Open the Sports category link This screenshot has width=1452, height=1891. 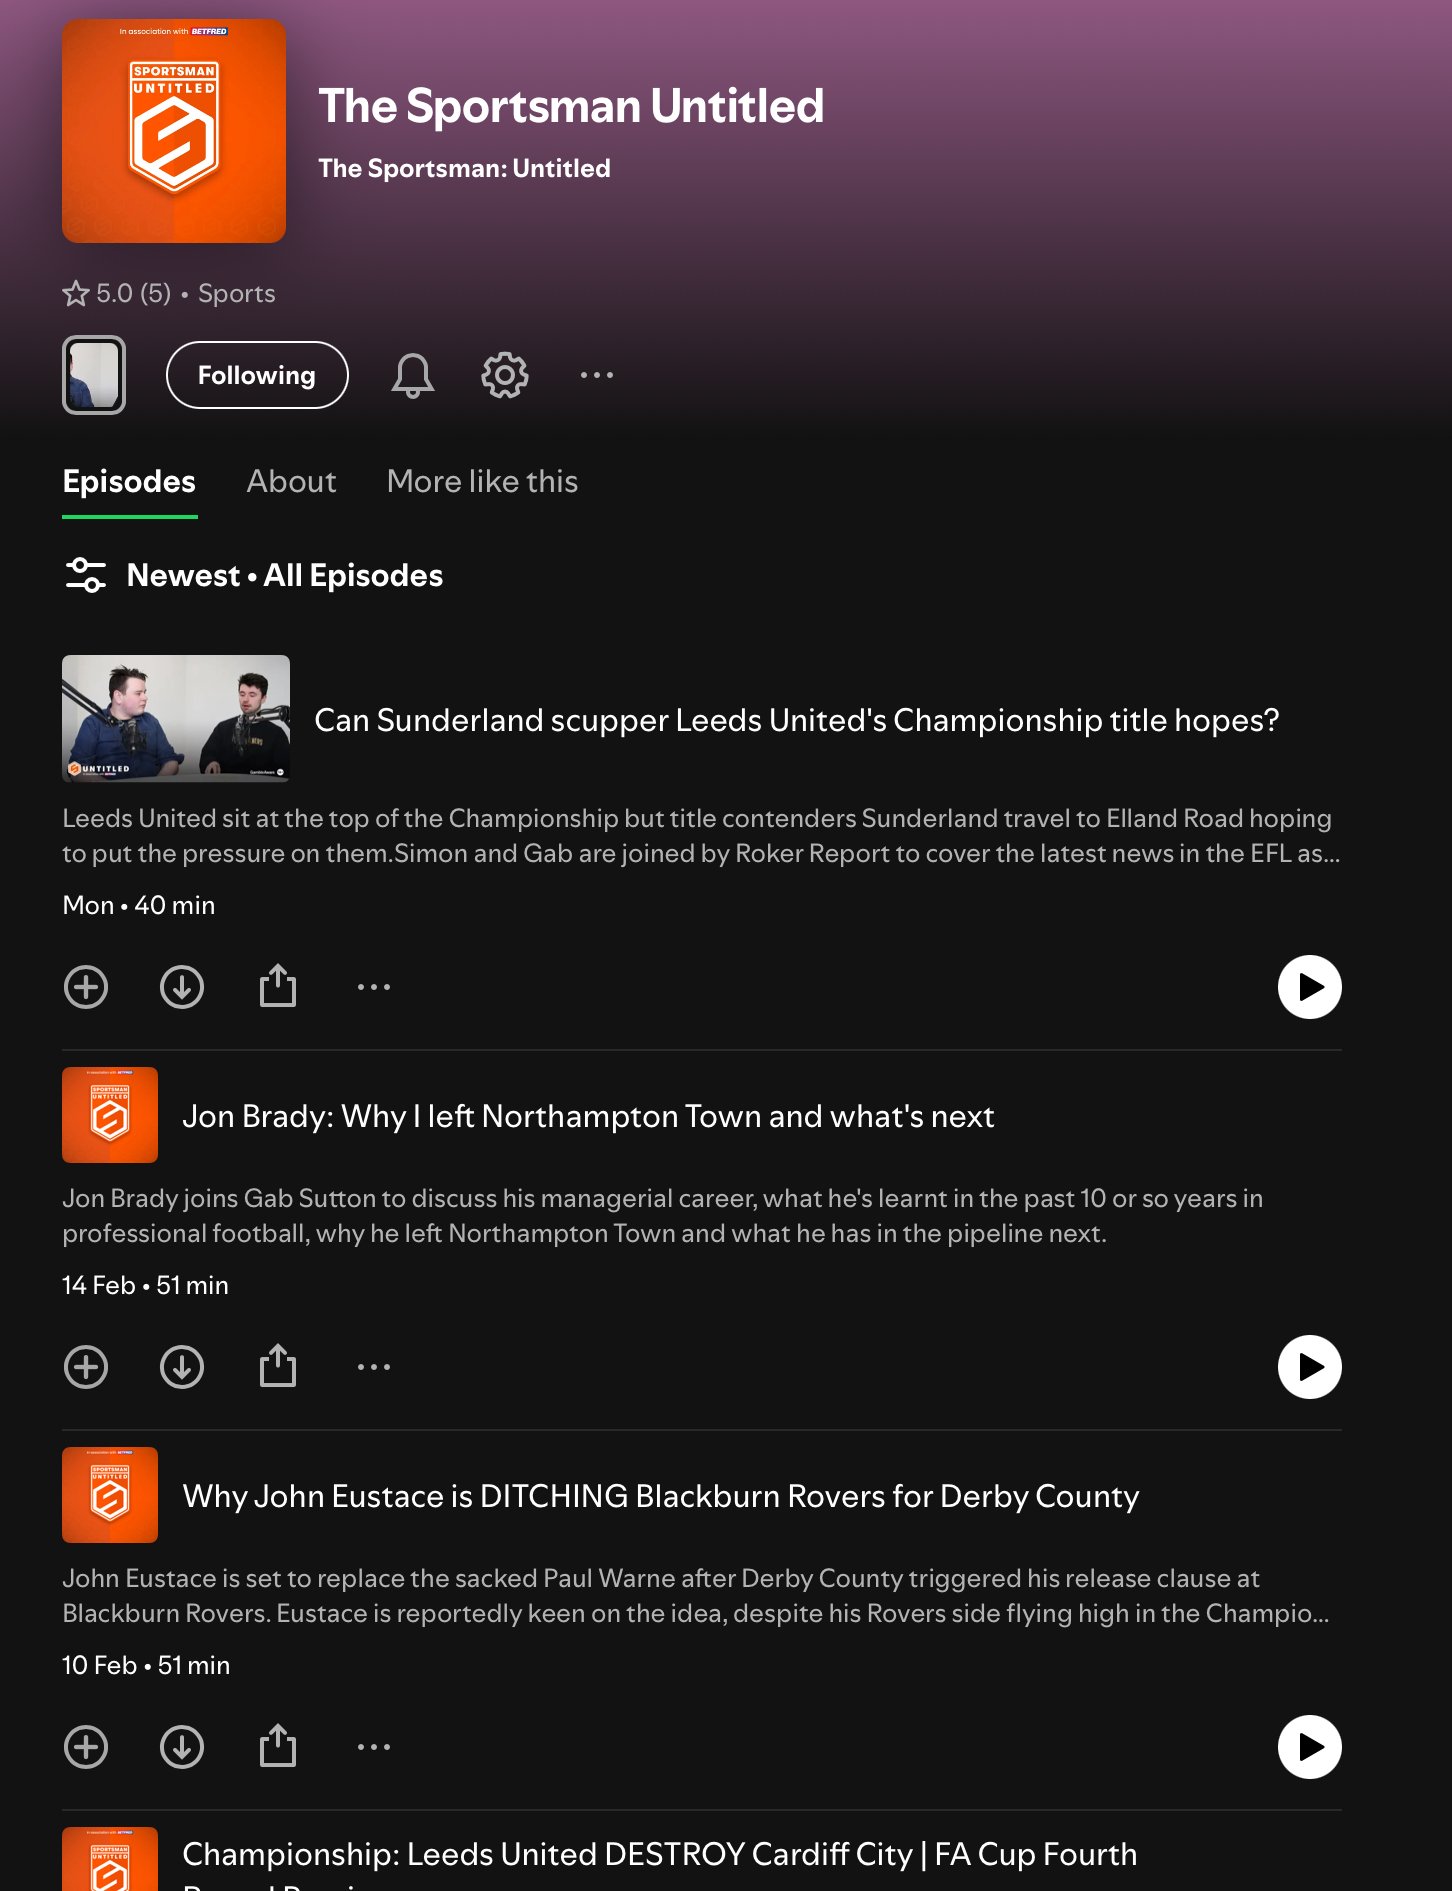click(x=236, y=293)
